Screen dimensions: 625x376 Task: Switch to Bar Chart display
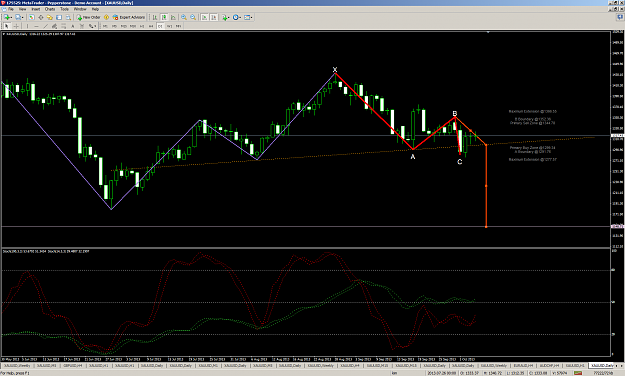pyautogui.click(x=155, y=17)
